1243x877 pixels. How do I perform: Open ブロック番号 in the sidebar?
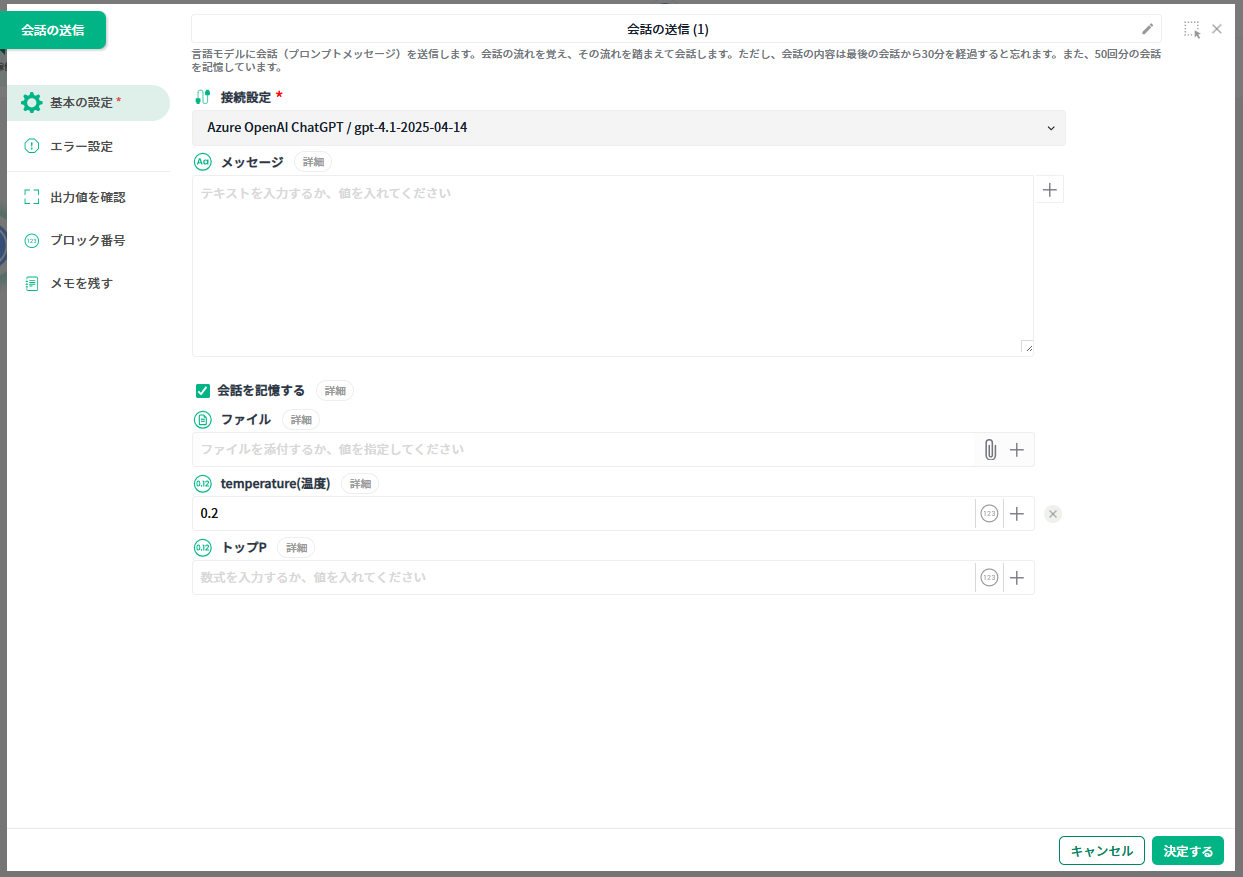[x=87, y=240]
